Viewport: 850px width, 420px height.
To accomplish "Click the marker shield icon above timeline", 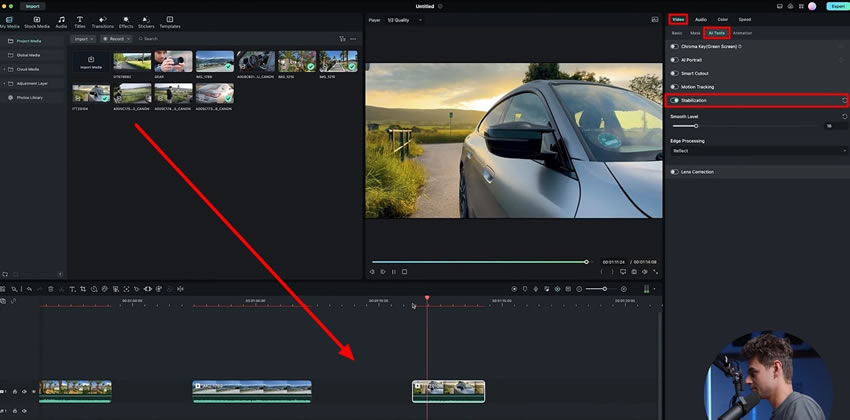I will pyautogui.click(x=525, y=289).
